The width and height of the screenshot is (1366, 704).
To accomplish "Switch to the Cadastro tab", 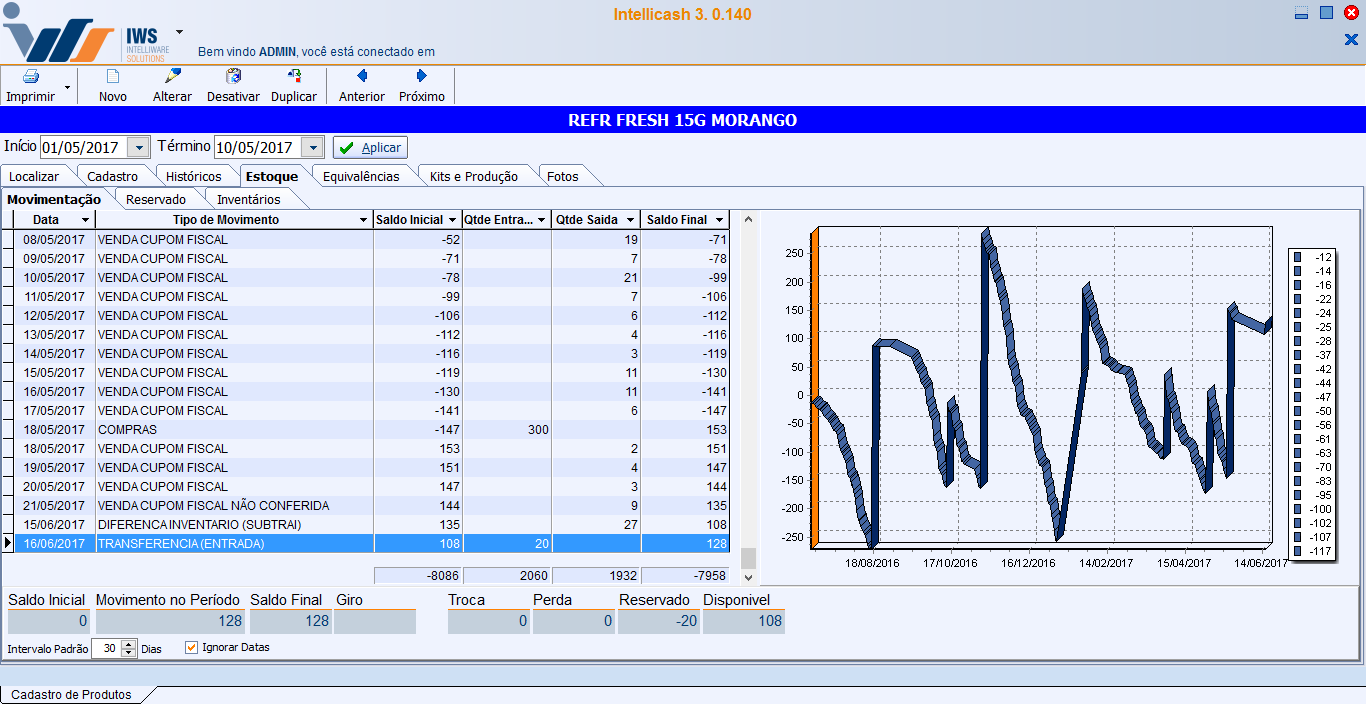I will [112, 176].
